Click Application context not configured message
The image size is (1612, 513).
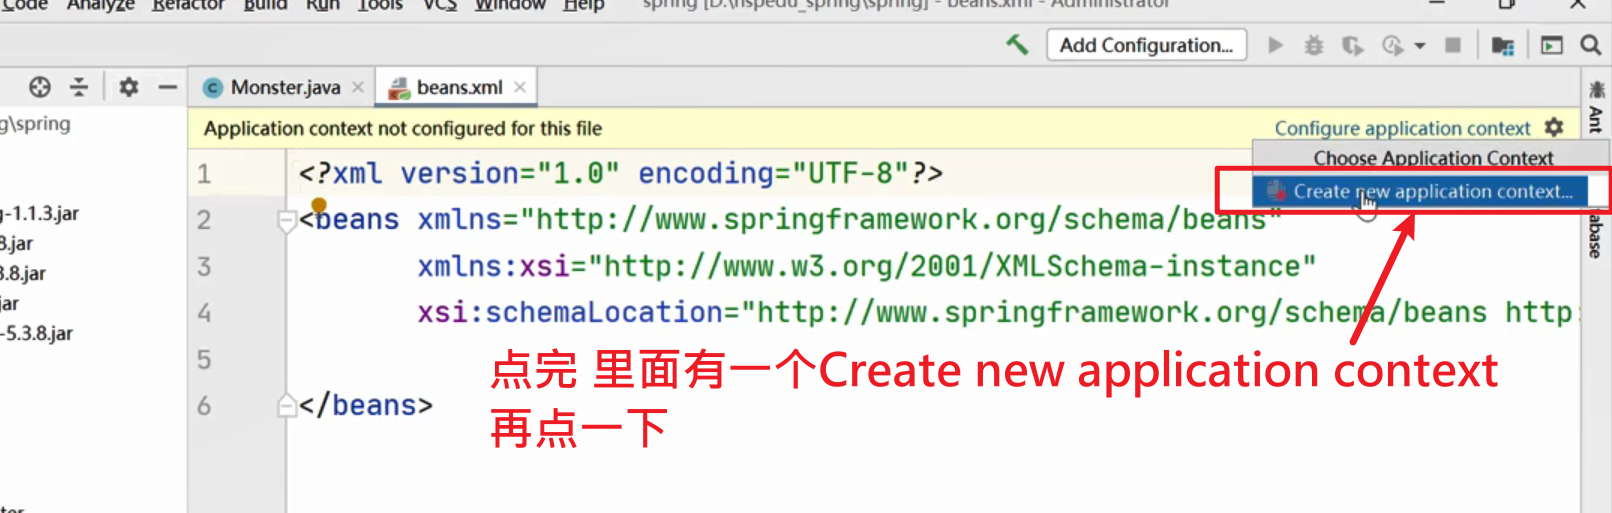(403, 128)
